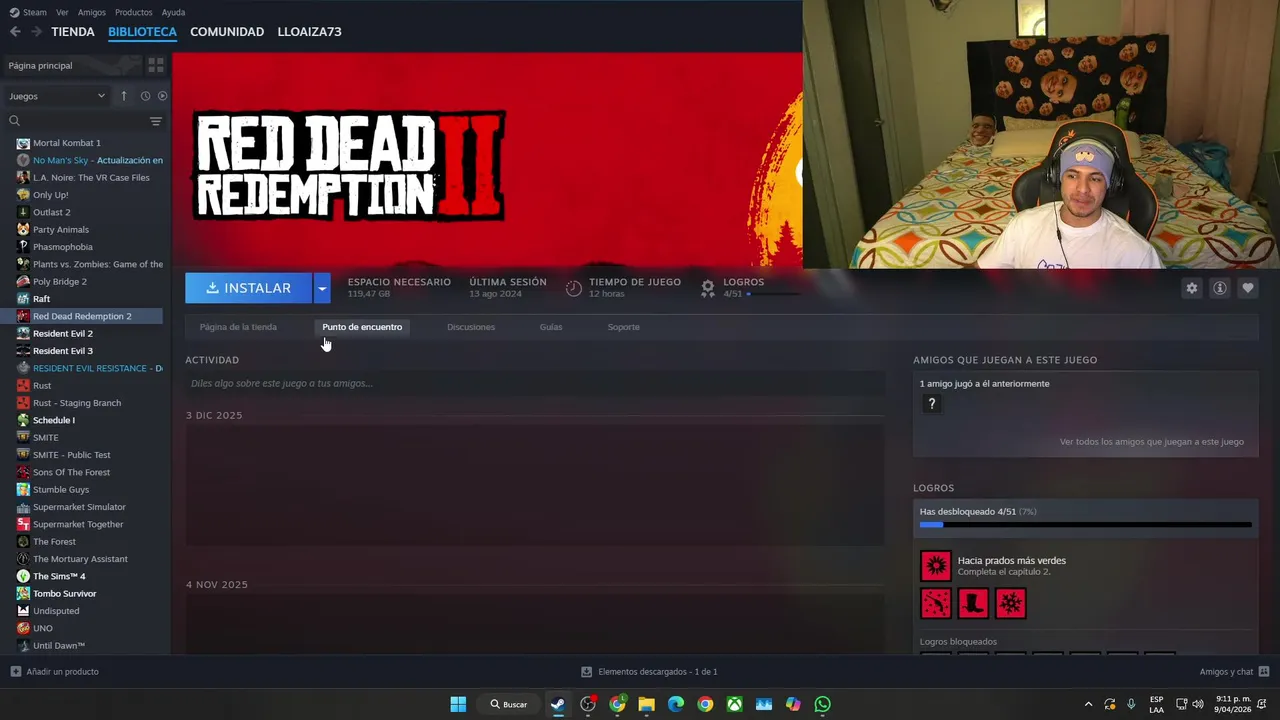Open the LLOAIZA73 profile menu
The image size is (1280, 720).
[310, 32]
